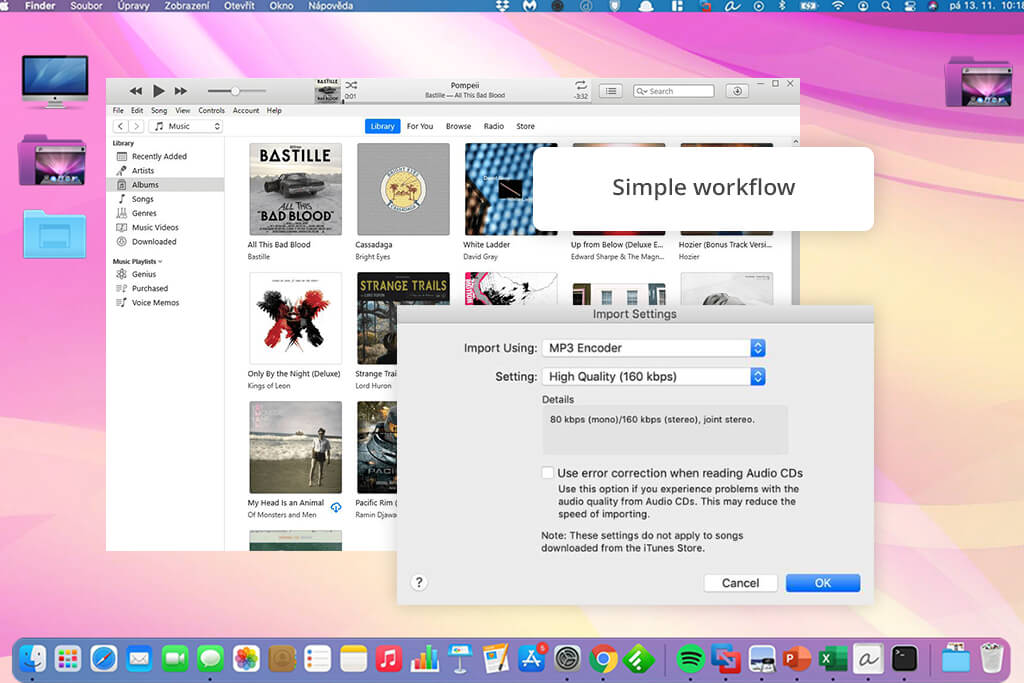Open the File menu in iTunes
The width and height of the screenshot is (1024, 683).
coord(118,110)
